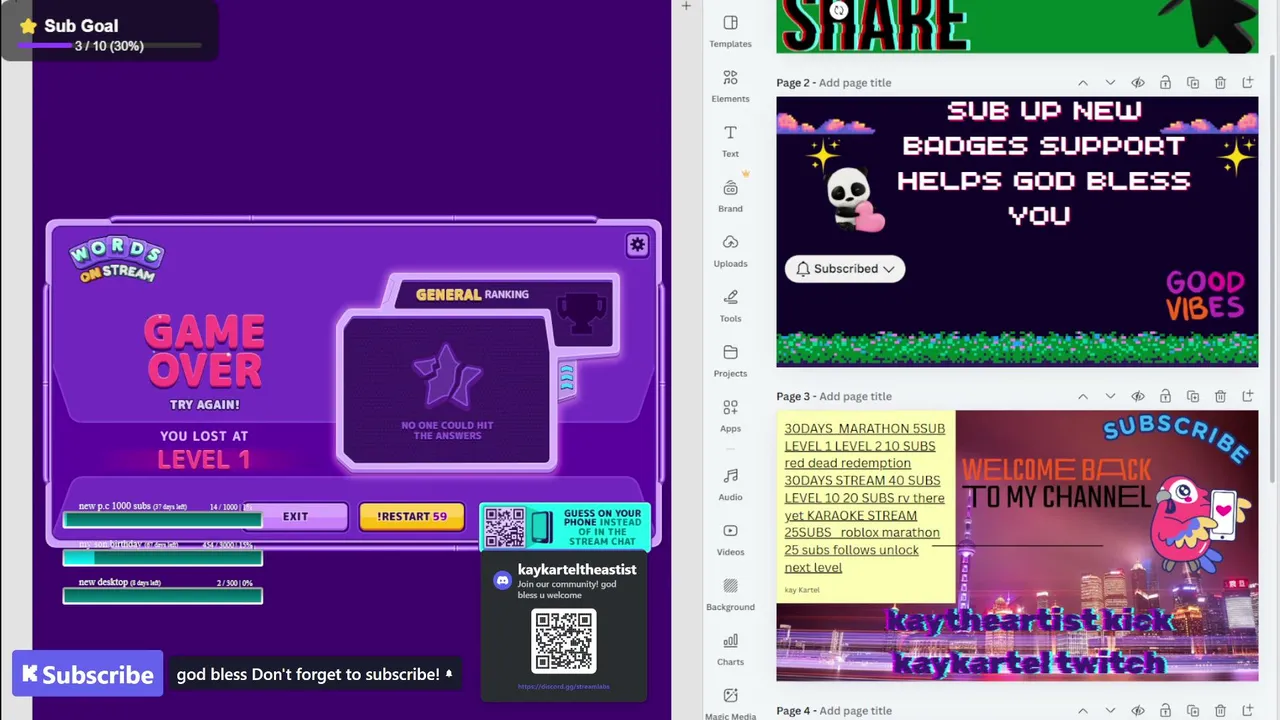This screenshot has height=720, width=1280.
Task: Move Page 2 up
Action: (x=1083, y=83)
